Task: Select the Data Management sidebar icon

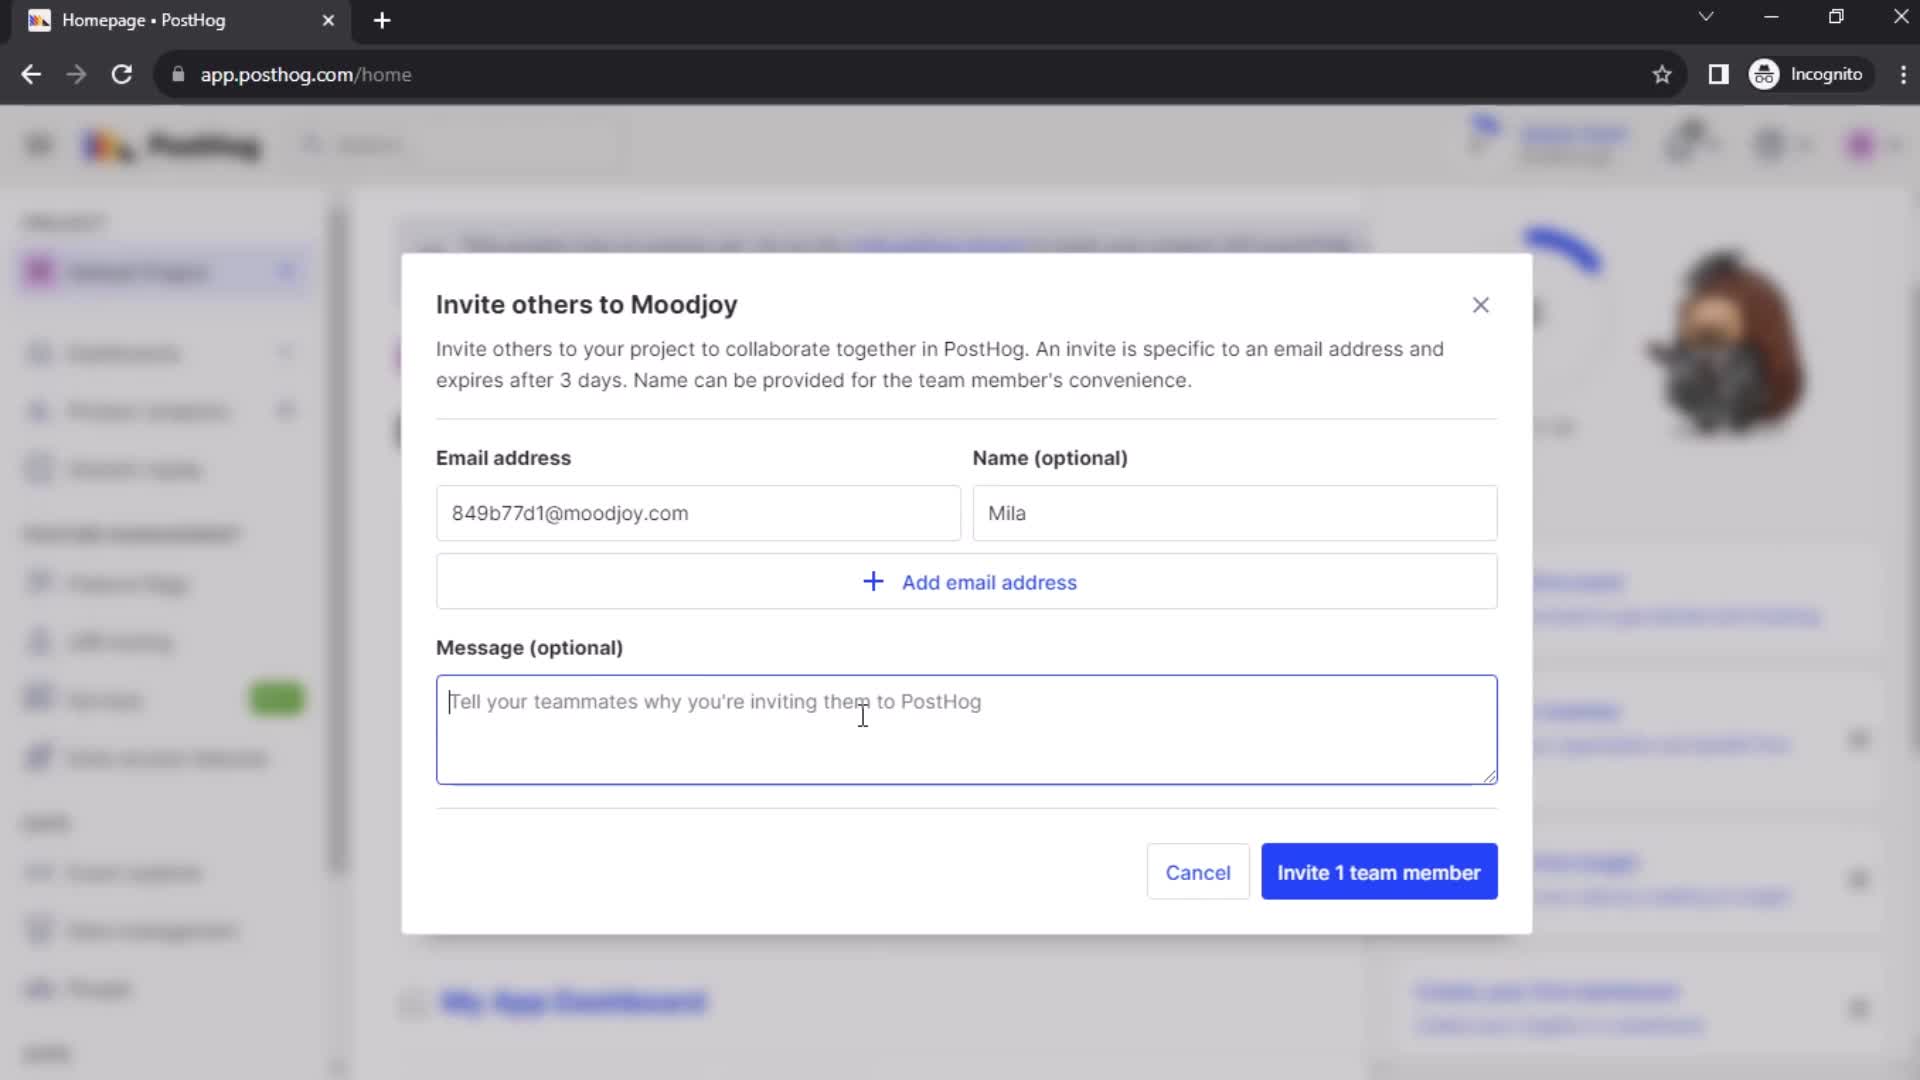Action: 38,931
